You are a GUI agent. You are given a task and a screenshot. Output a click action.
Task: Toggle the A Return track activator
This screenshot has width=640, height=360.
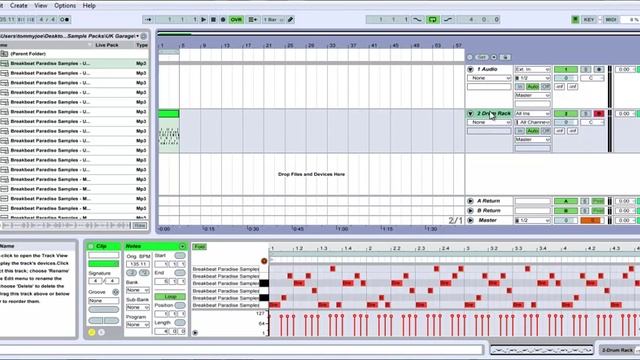[x=566, y=201]
